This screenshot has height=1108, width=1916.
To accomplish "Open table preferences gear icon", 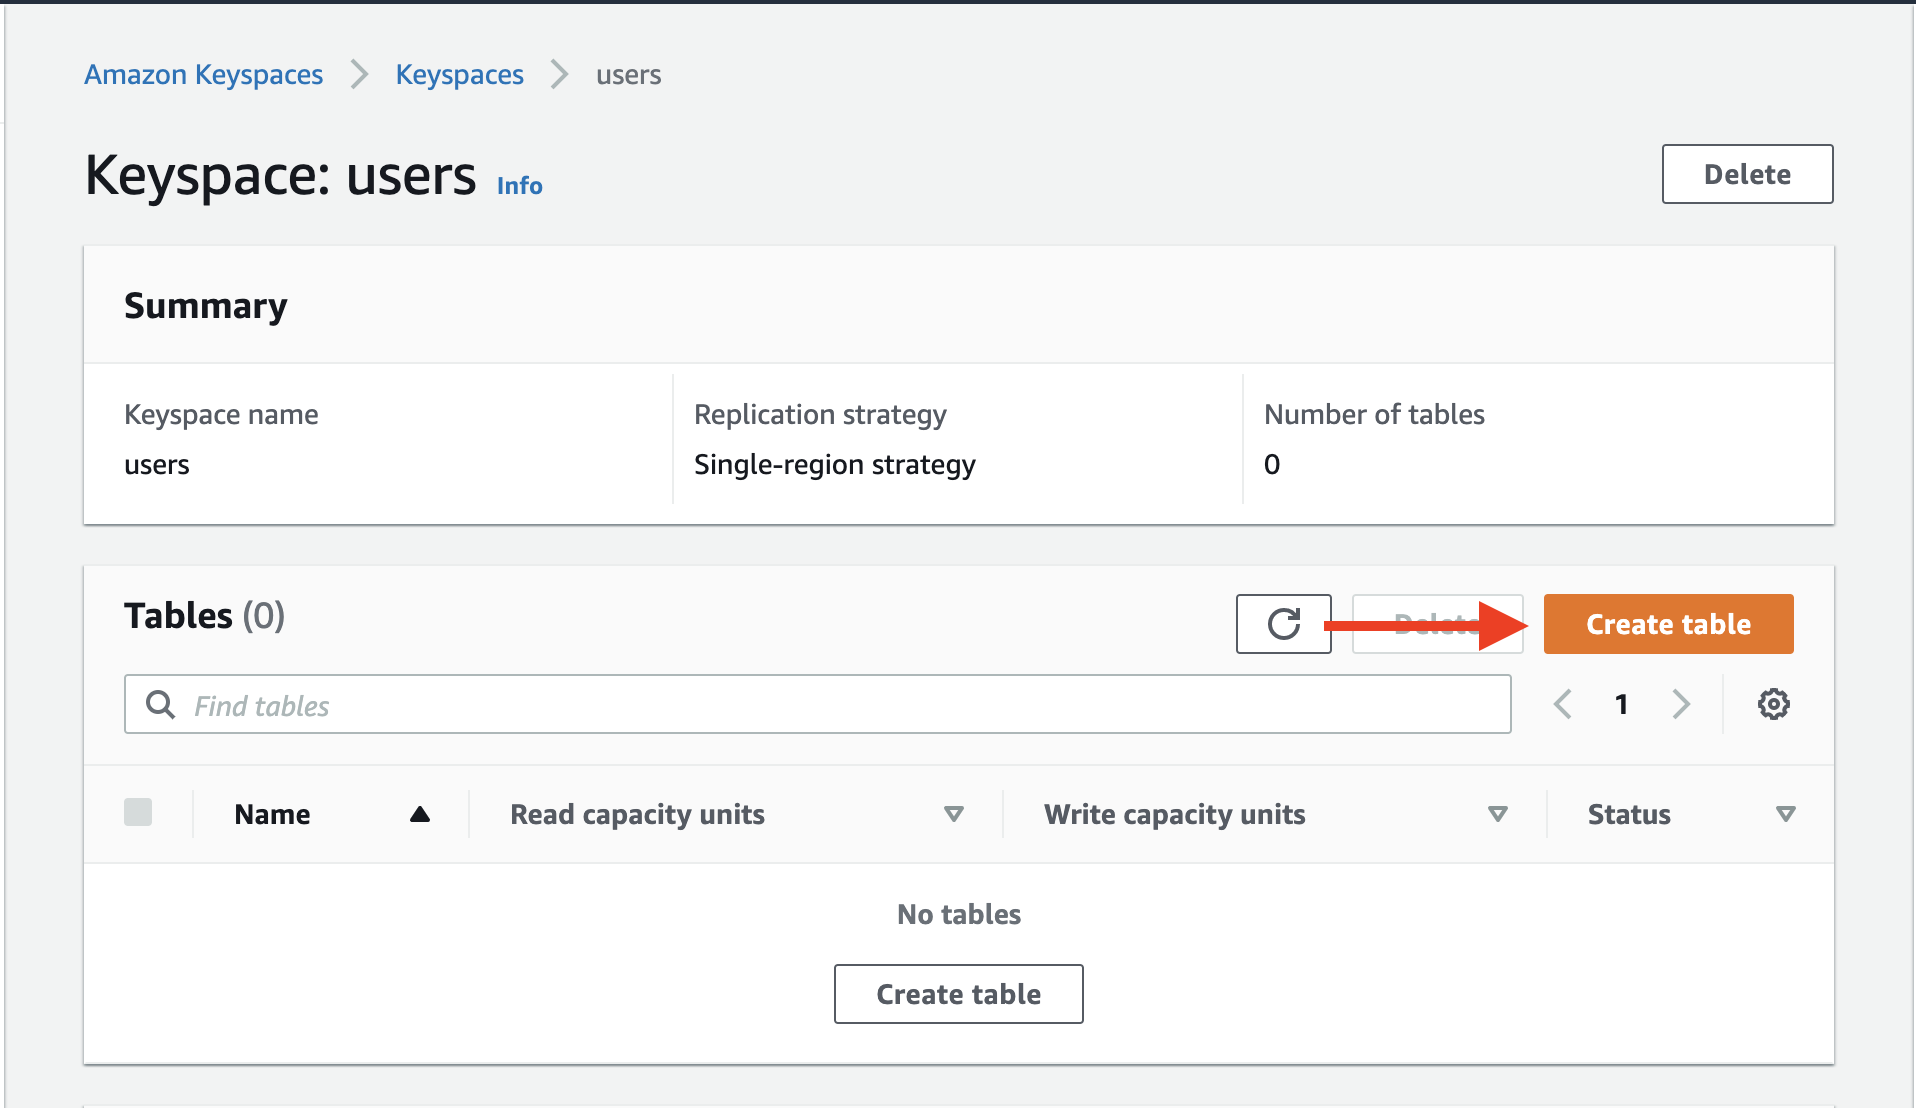I will point(1773,704).
